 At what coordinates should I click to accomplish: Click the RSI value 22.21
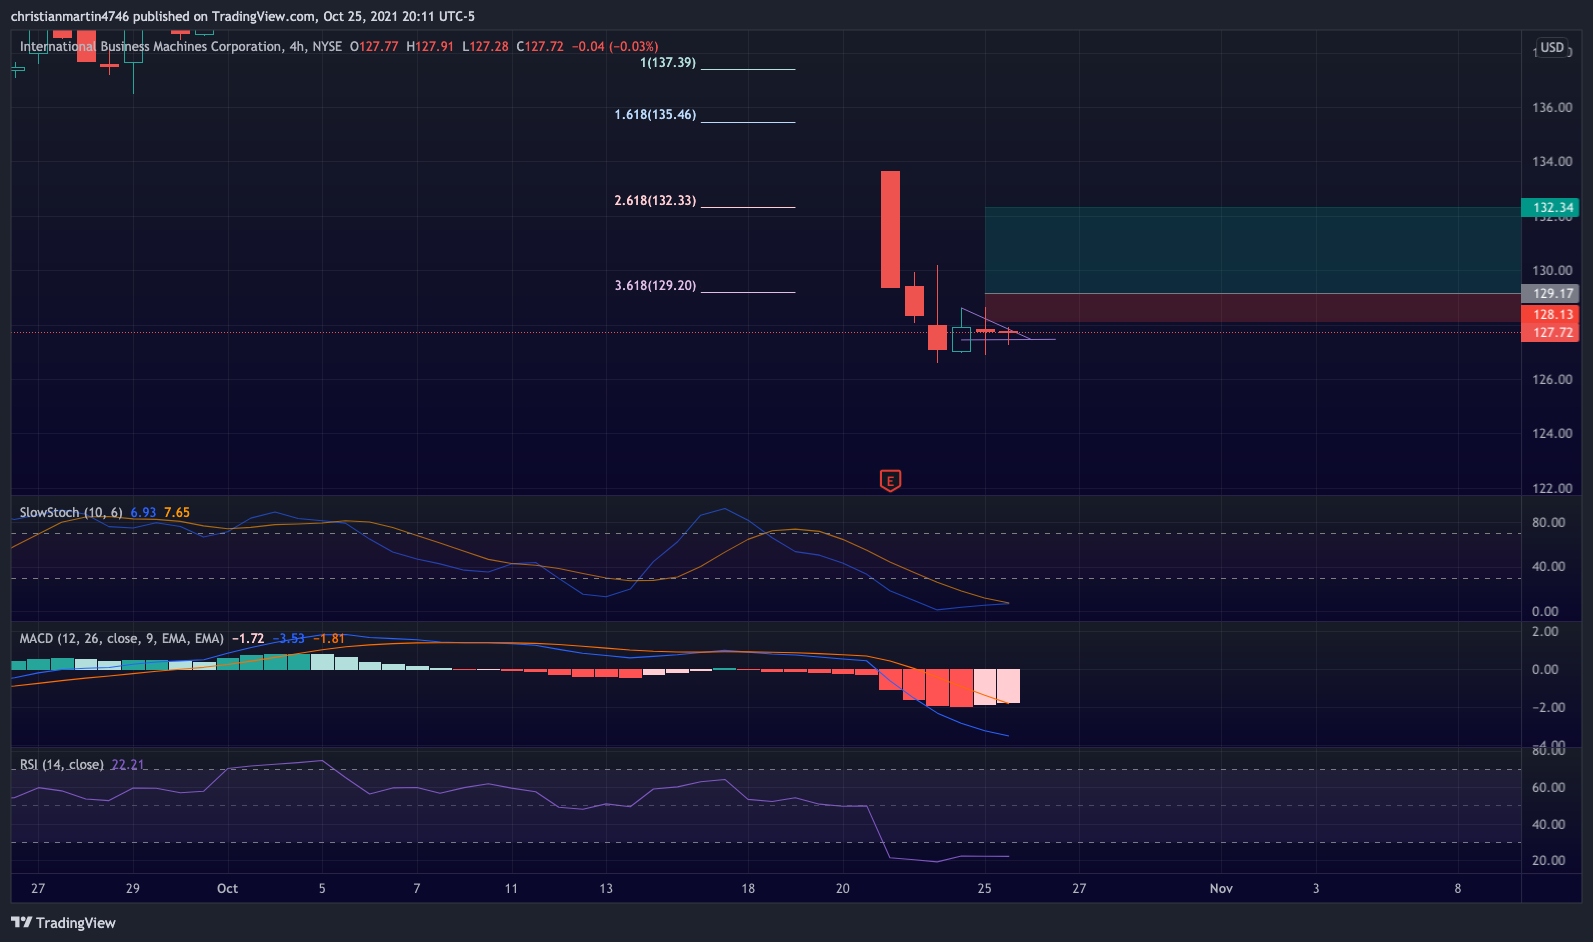128,764
